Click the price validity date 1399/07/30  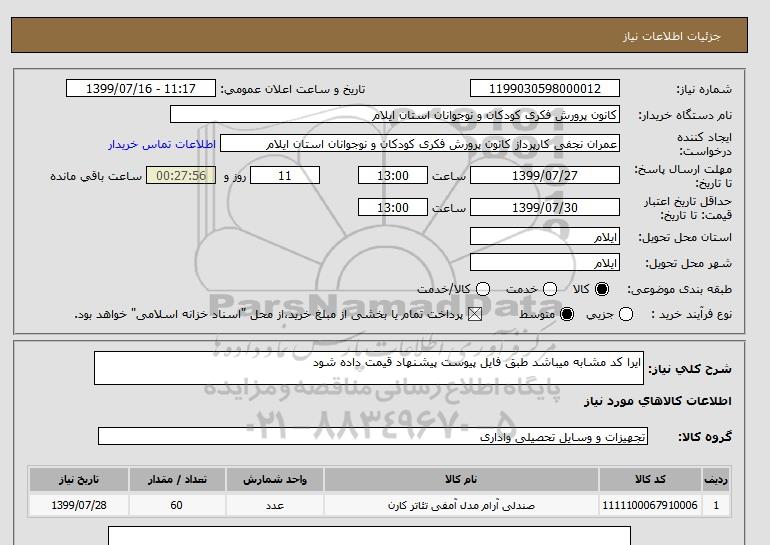click(x=545, y=207)
